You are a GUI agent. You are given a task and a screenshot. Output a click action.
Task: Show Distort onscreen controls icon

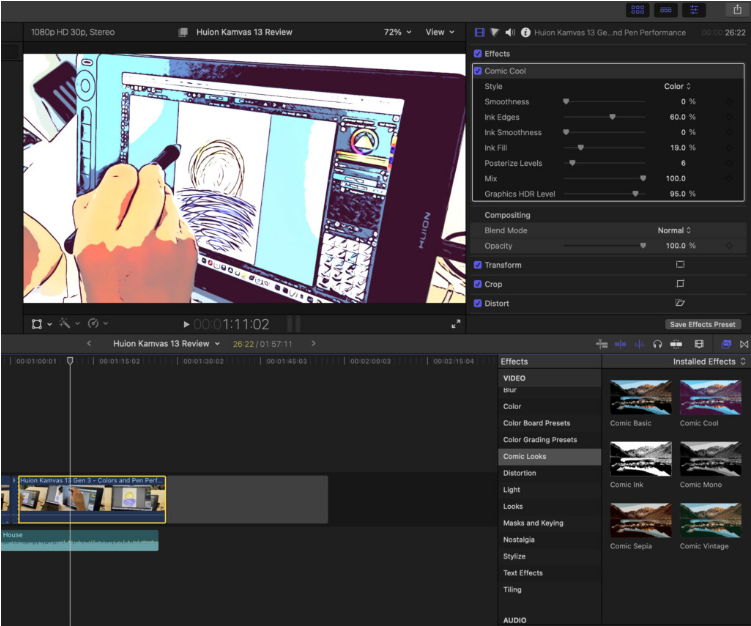click(680, 303)
